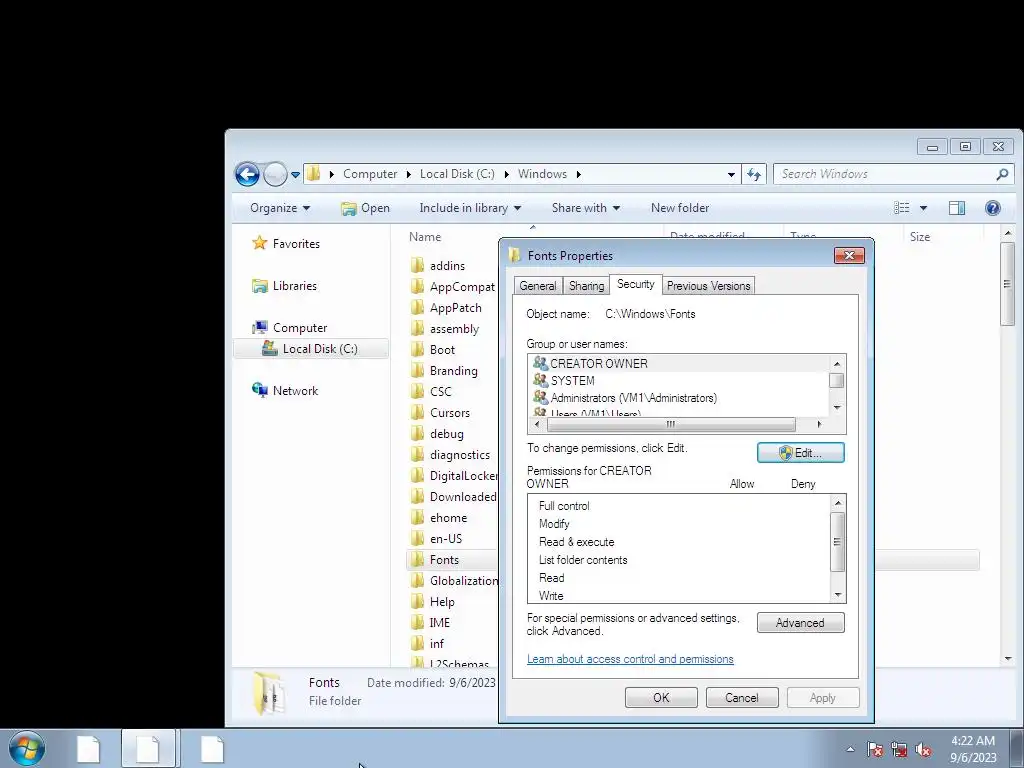Click the Advanced button

pyautogui.click(x=801, y=623)
